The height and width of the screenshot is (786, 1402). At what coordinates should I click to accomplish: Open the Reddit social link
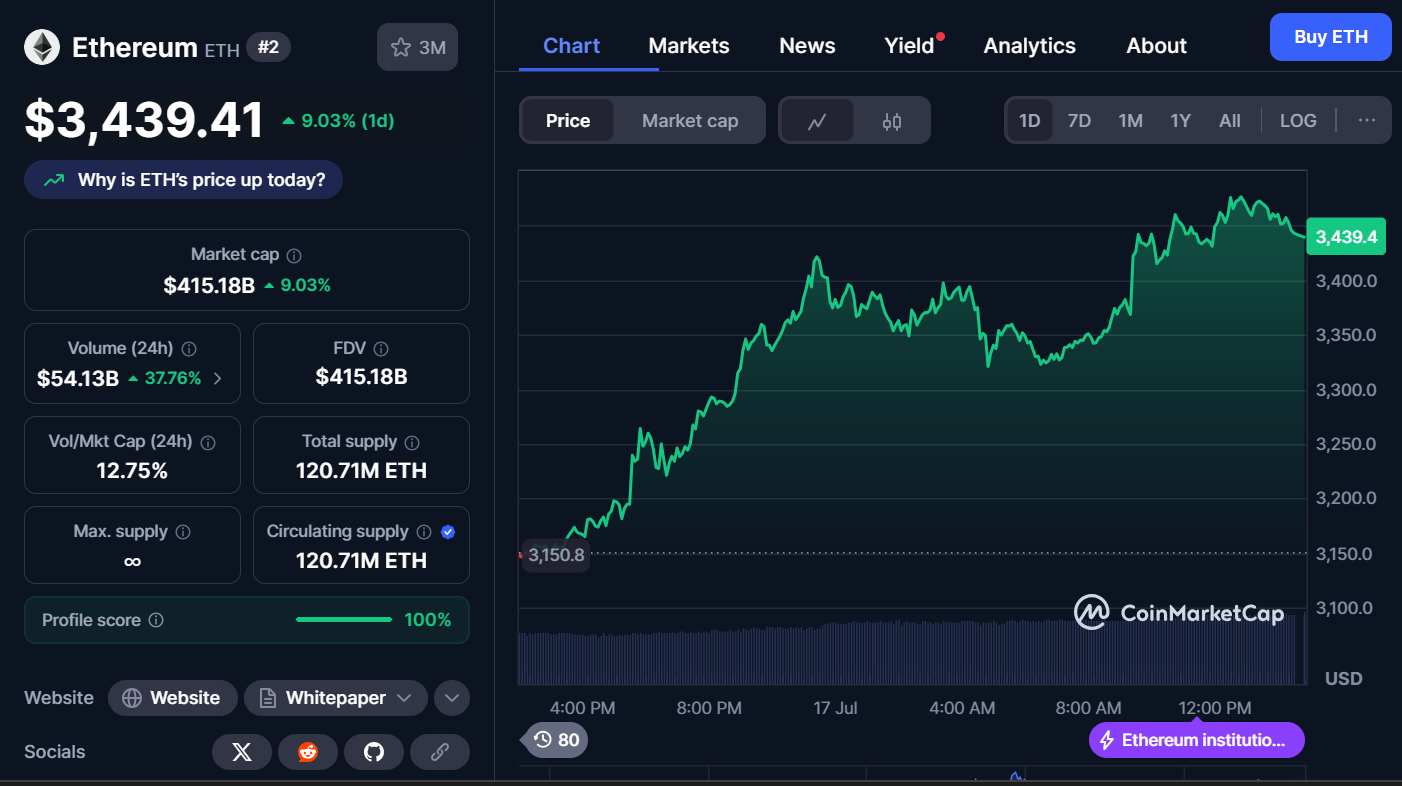(308, 752)
